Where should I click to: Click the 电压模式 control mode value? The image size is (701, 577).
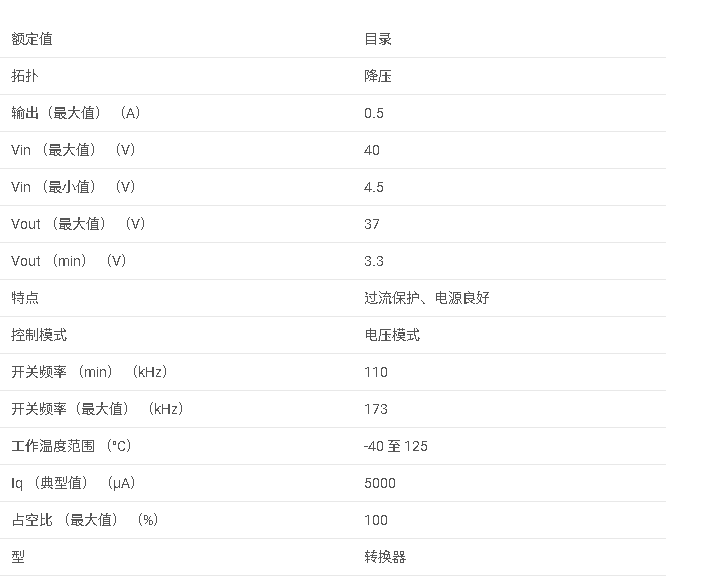pos(391,335)
